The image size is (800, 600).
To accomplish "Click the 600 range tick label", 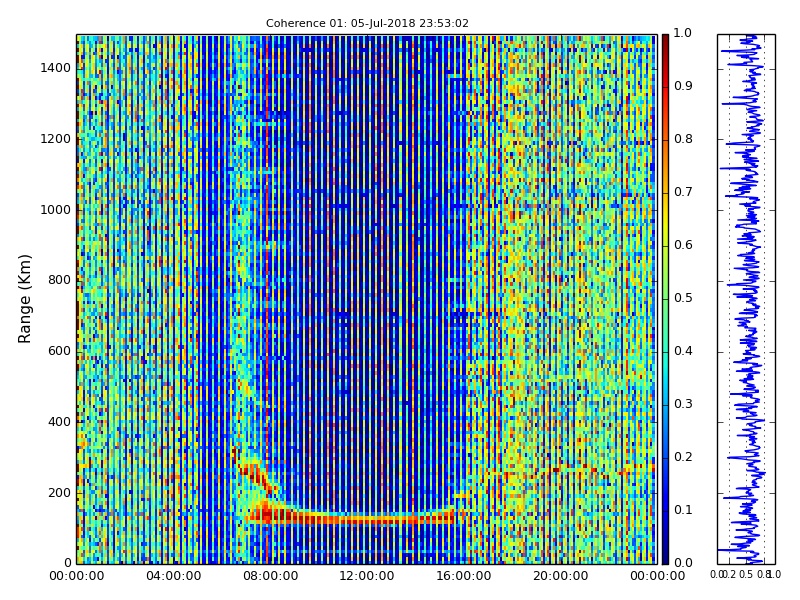I will 60,351.
